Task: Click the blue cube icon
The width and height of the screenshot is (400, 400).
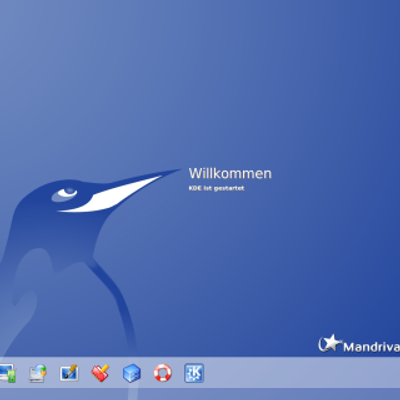Action: click(132, 373)
